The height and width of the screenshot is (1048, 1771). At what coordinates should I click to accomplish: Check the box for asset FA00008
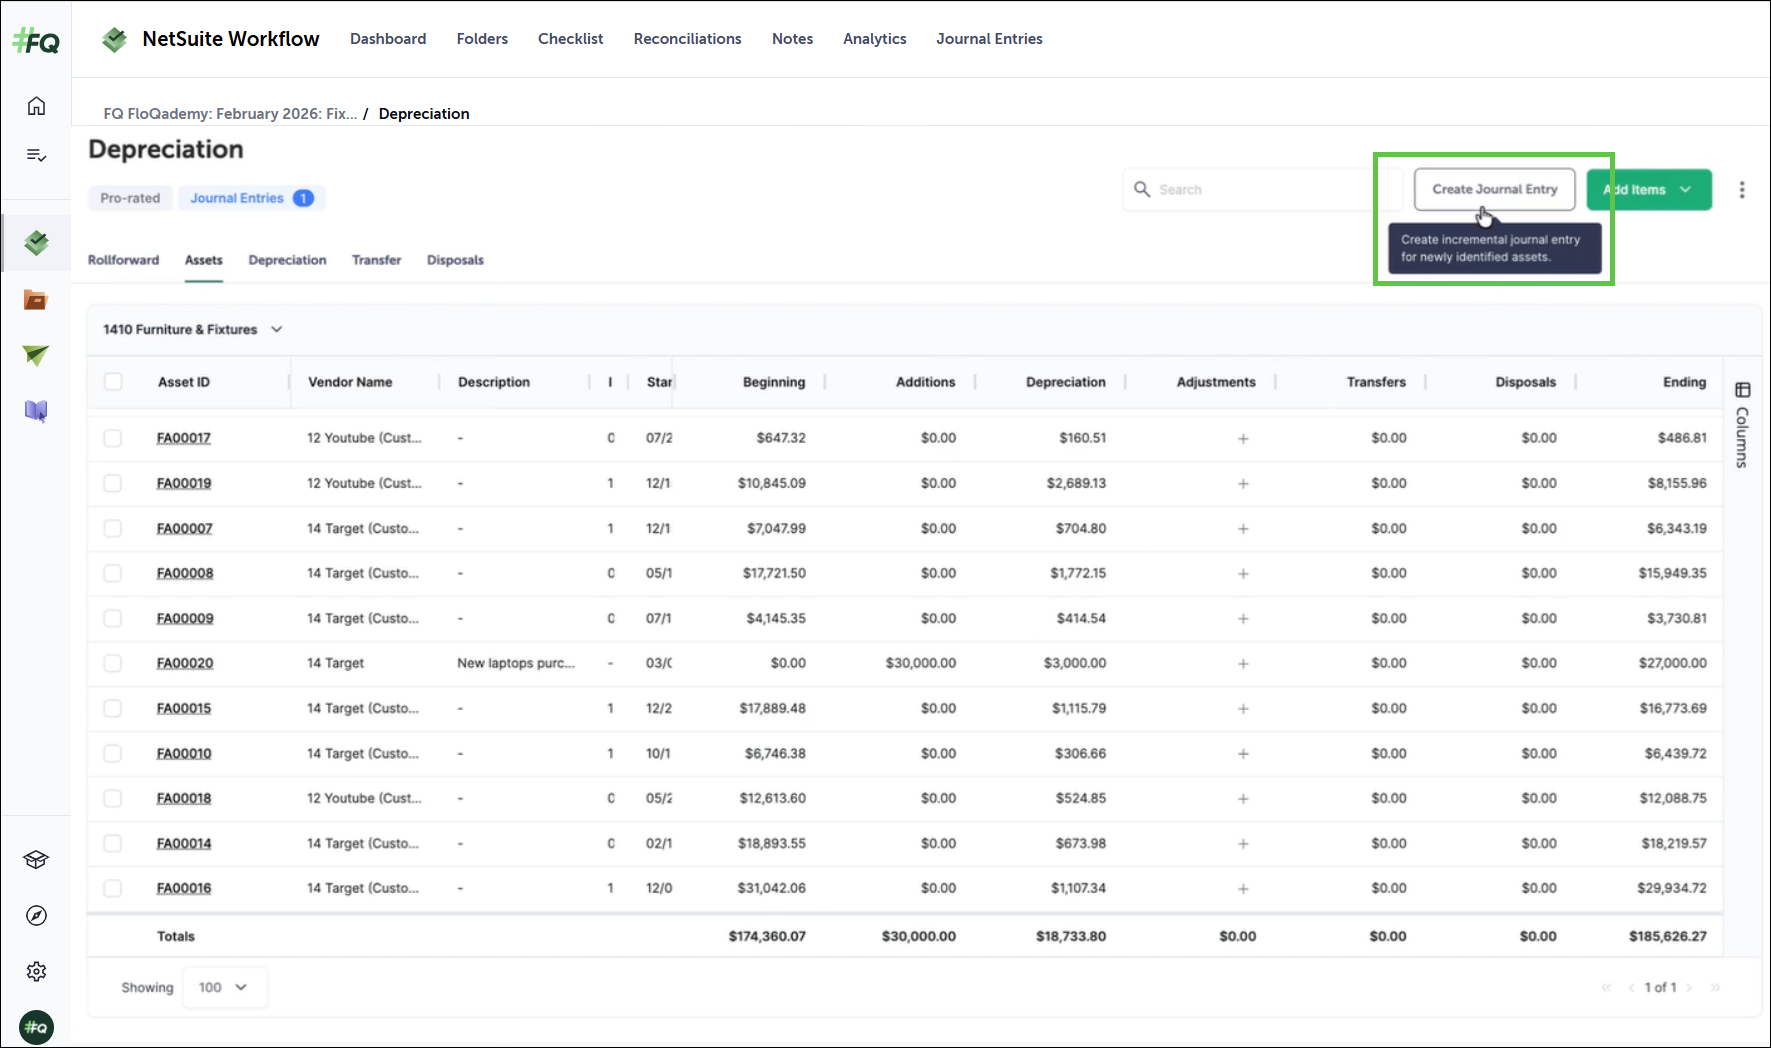(x=113, y=573)
